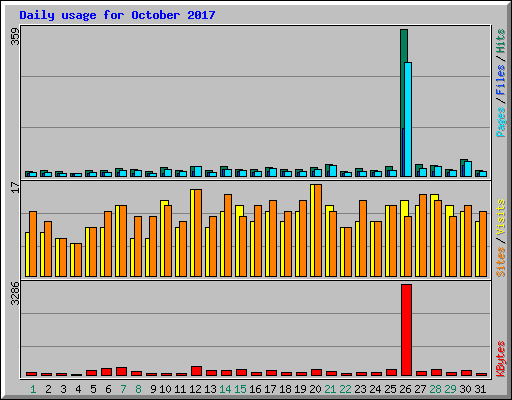Click the cyan Pages bar for day 30

[x=468, y=169]
